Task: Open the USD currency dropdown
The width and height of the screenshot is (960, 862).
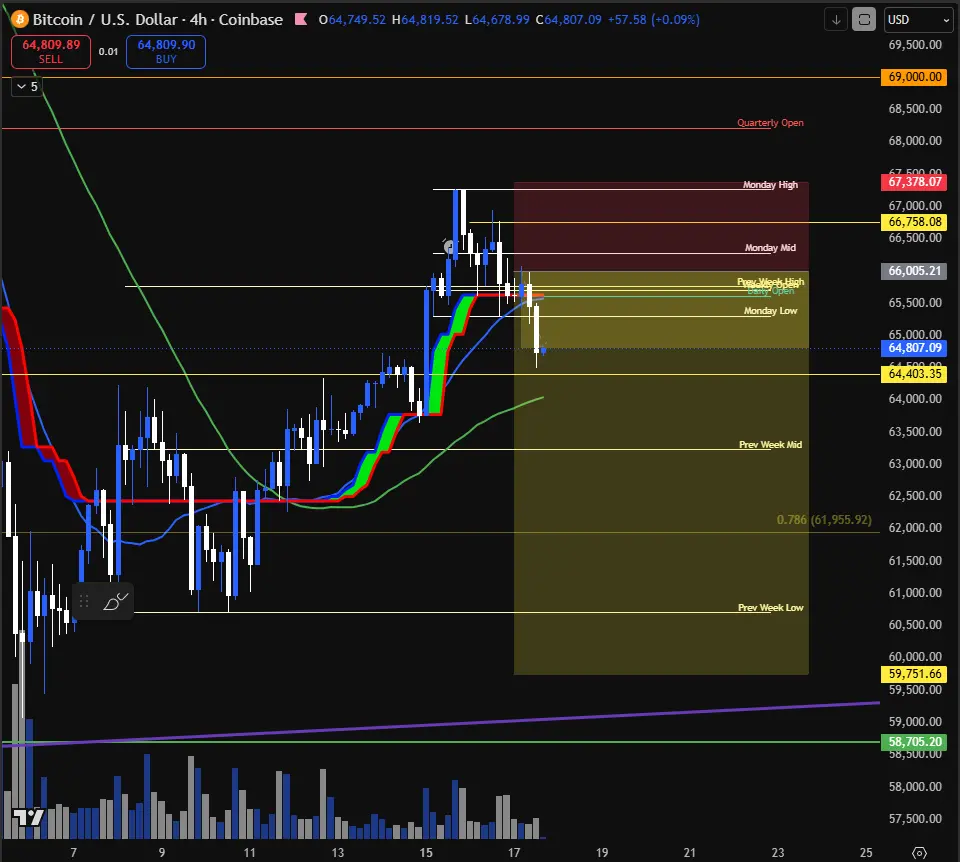Action: tap(918, 20)
